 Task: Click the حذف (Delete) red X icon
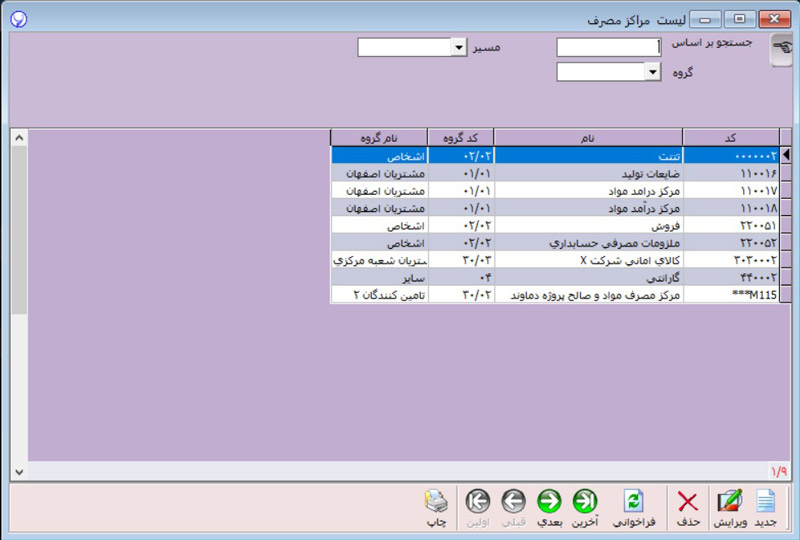coord(688,503)
